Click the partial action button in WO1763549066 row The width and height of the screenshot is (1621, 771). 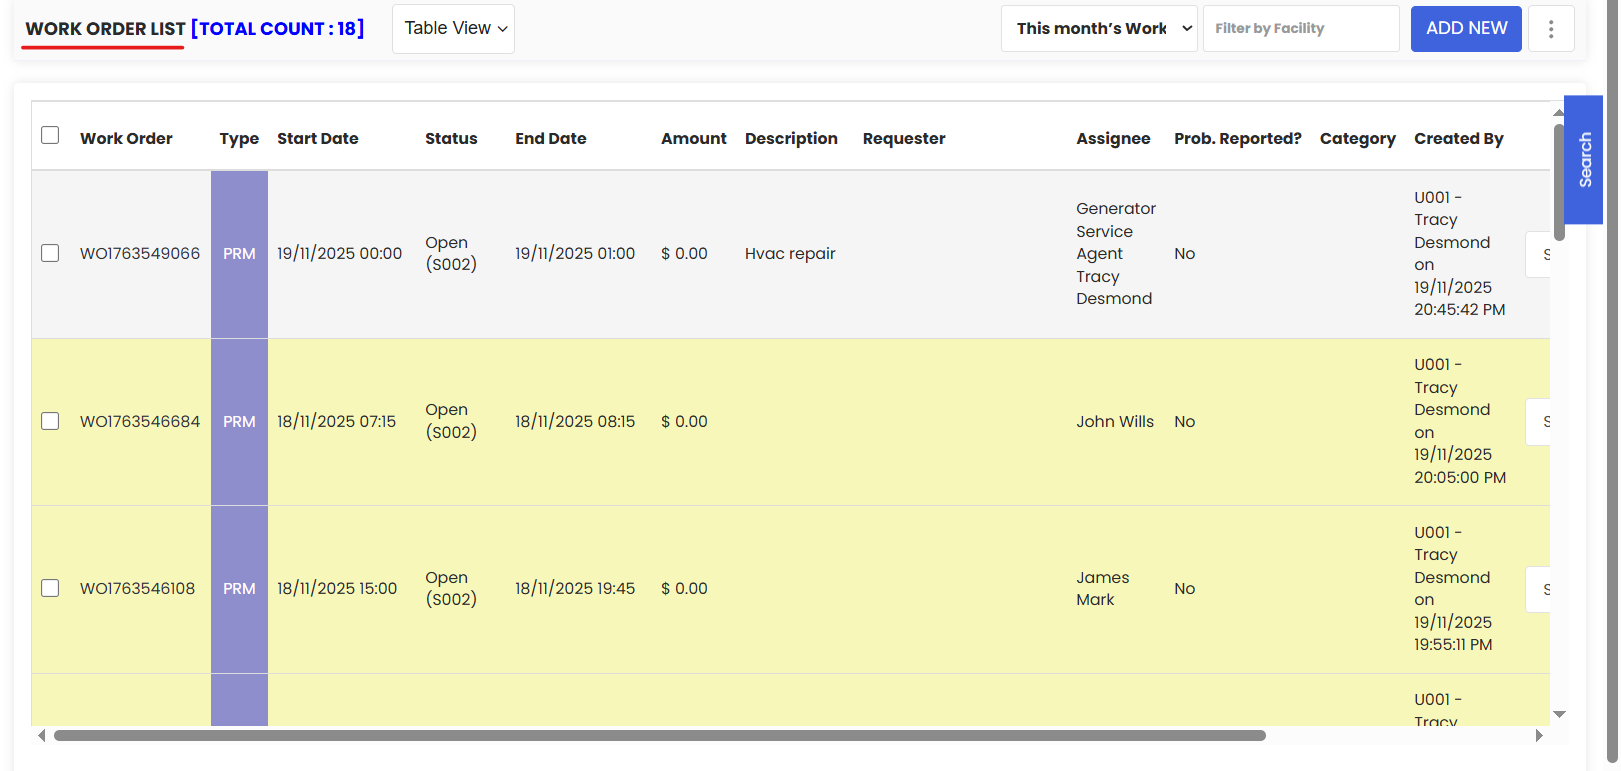1538,254
